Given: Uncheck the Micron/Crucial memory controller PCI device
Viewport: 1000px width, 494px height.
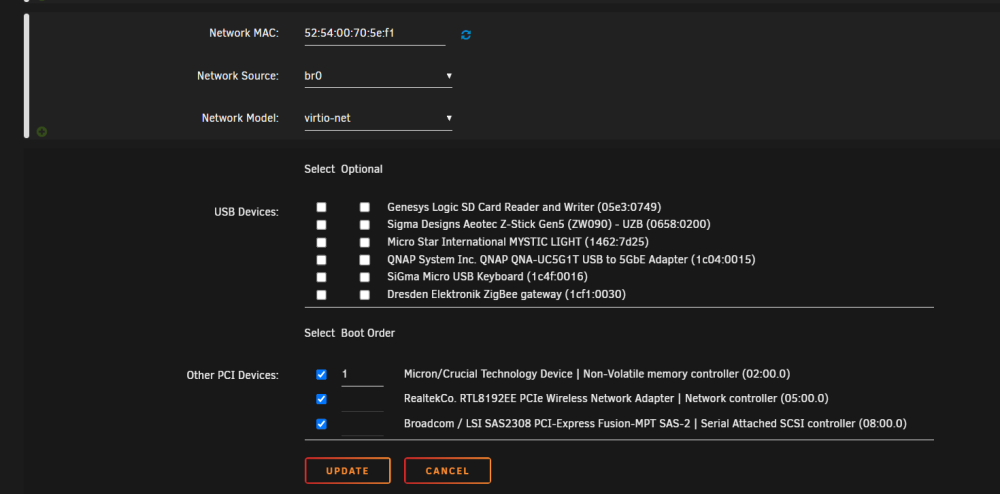Looking at the screenshot, I should (x=321, y=375).
